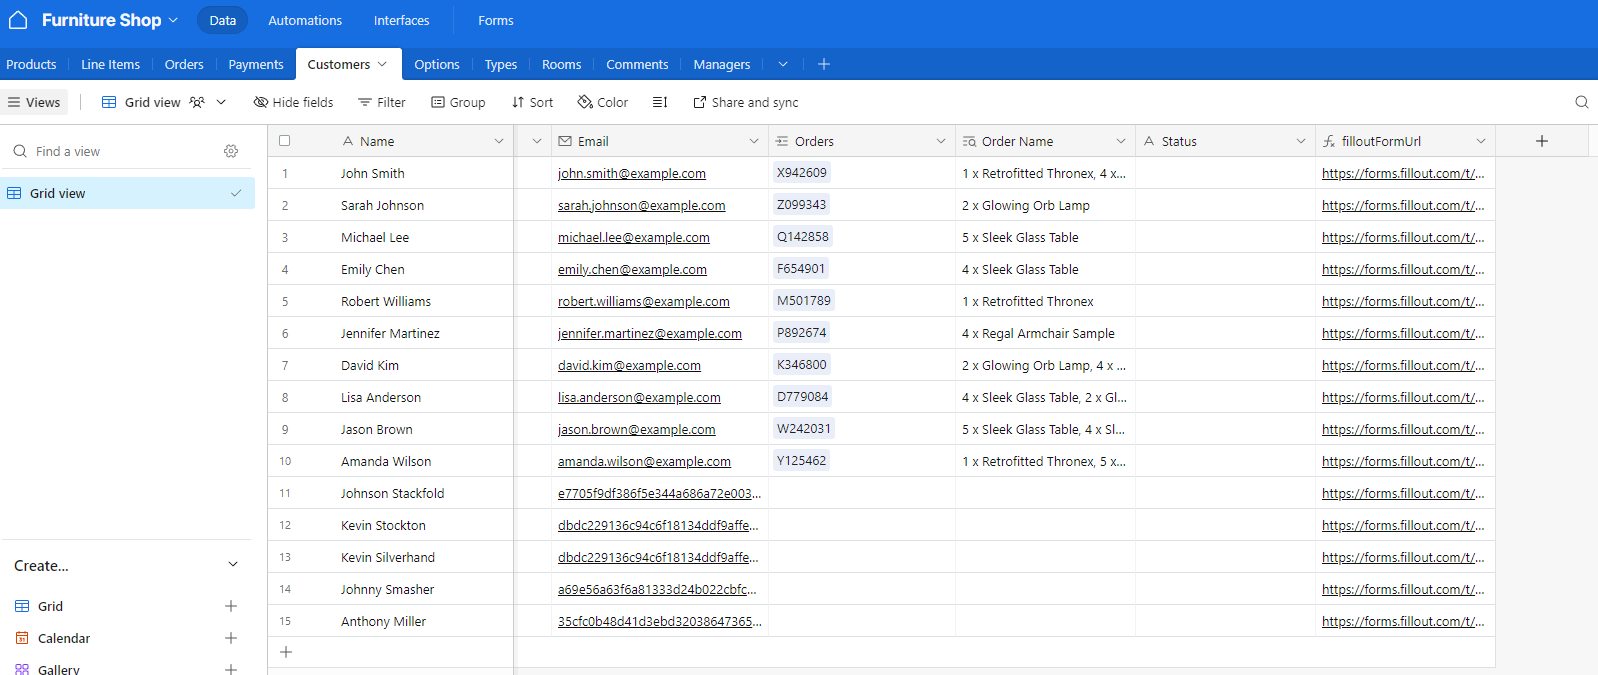Add new record plus icon

coord(286,652)
